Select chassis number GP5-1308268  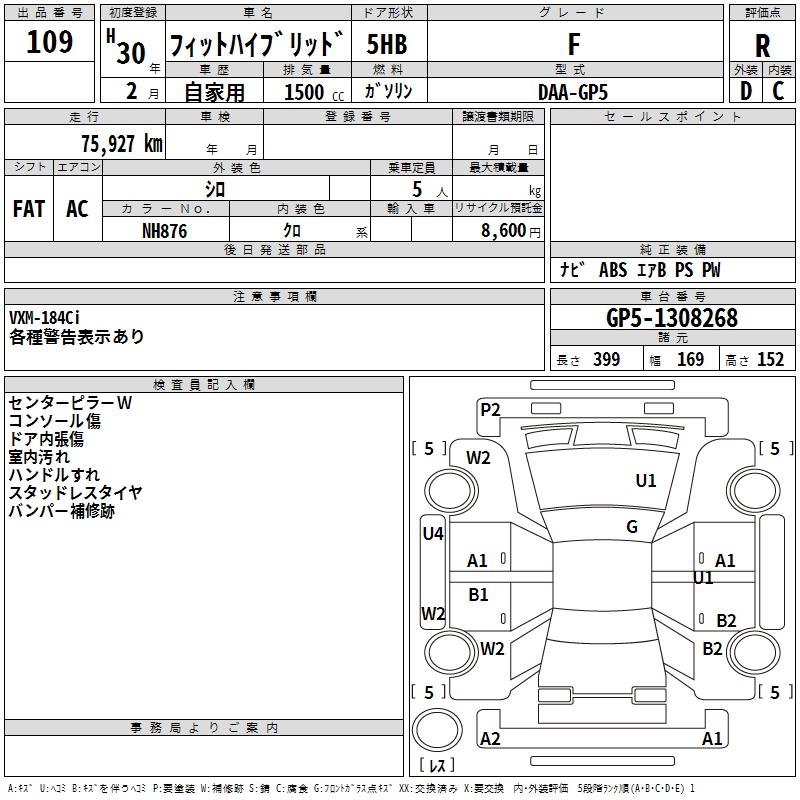pos(672,318)
